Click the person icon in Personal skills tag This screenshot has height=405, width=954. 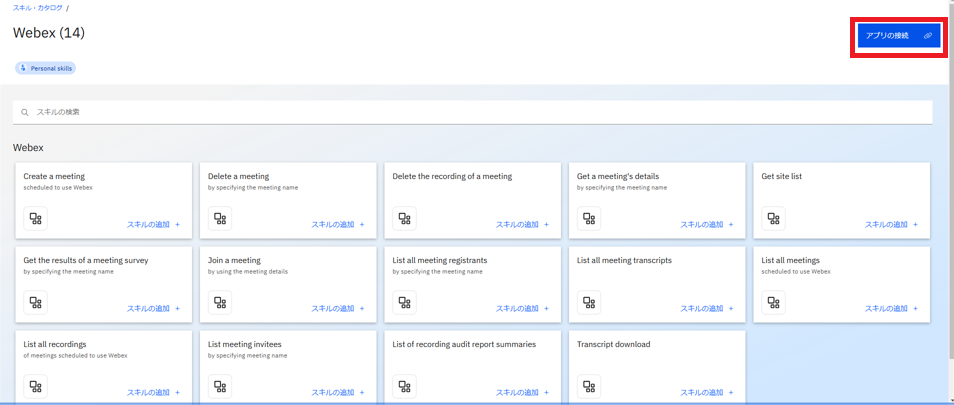click(23, 68)
